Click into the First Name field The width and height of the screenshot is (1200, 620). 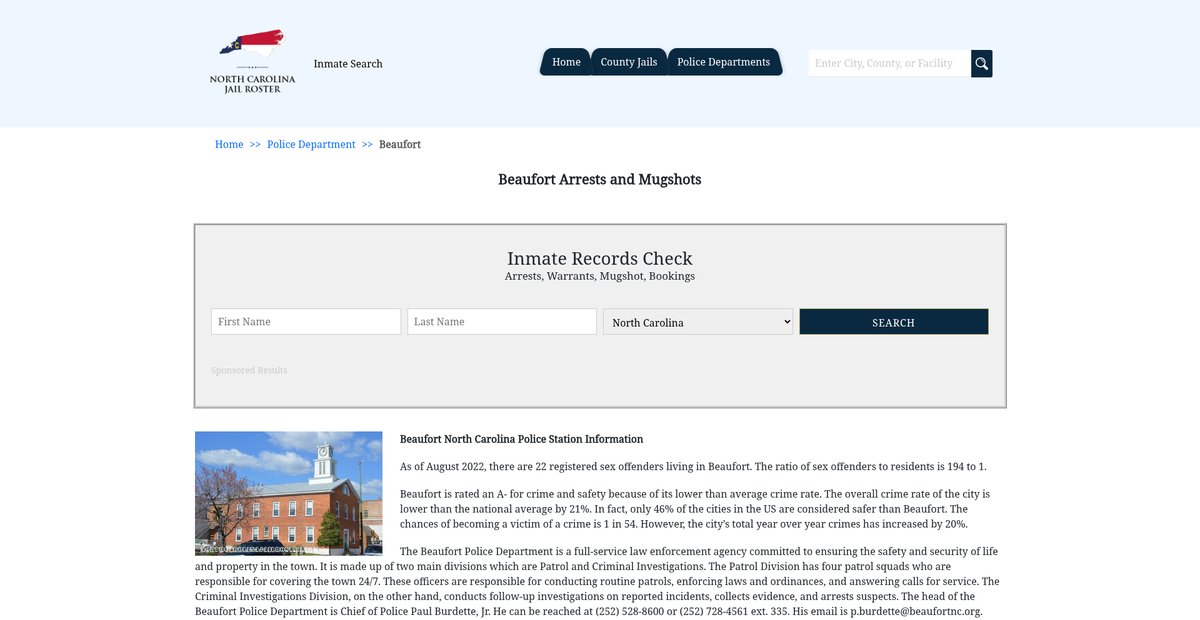(306, 321)
